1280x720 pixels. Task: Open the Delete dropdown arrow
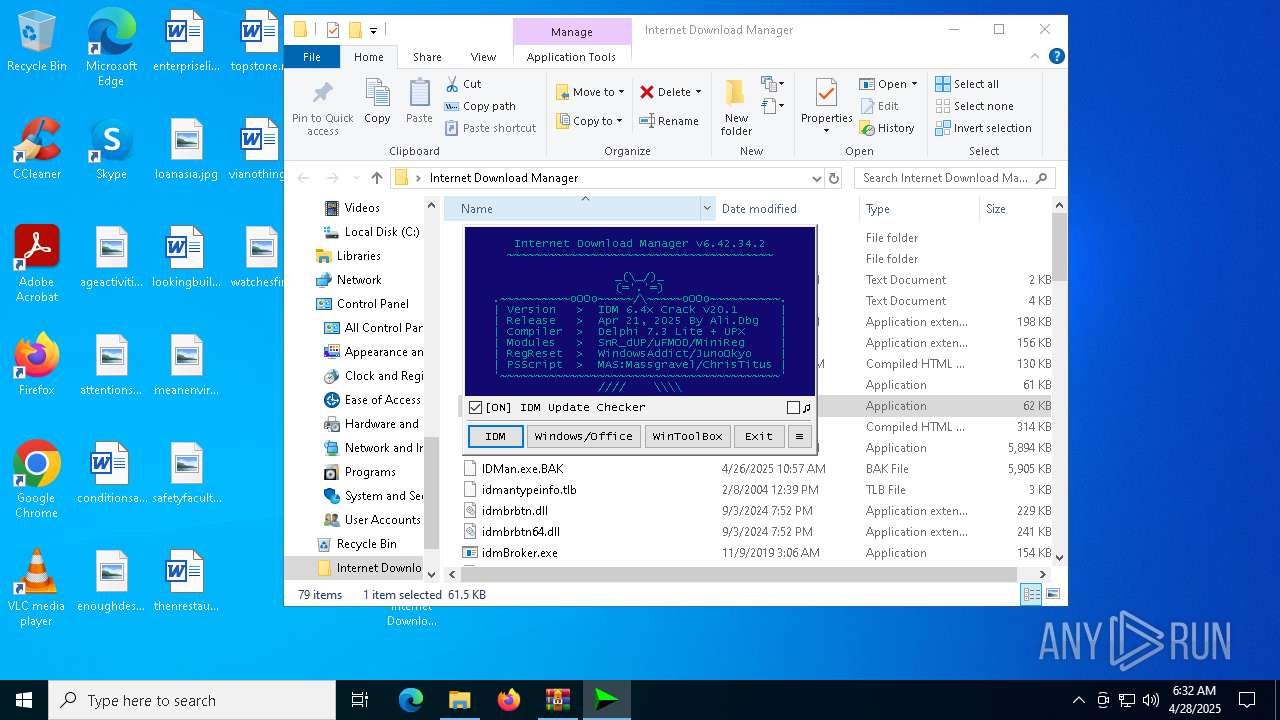coord(698,92)
